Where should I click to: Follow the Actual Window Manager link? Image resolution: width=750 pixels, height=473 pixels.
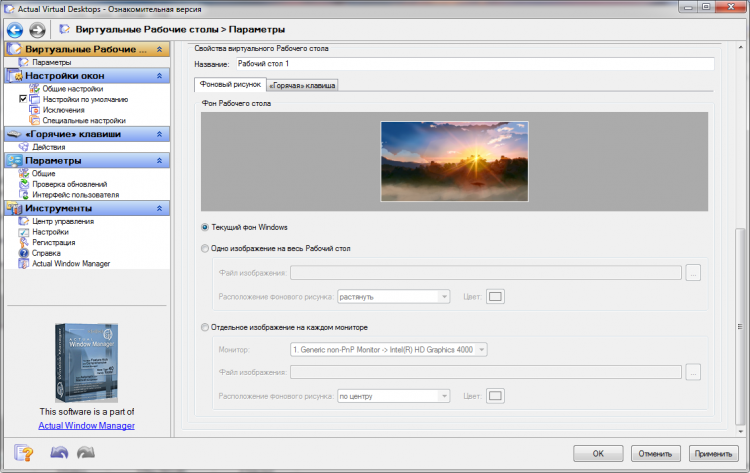pyautogui.click(x=87, y=425)
